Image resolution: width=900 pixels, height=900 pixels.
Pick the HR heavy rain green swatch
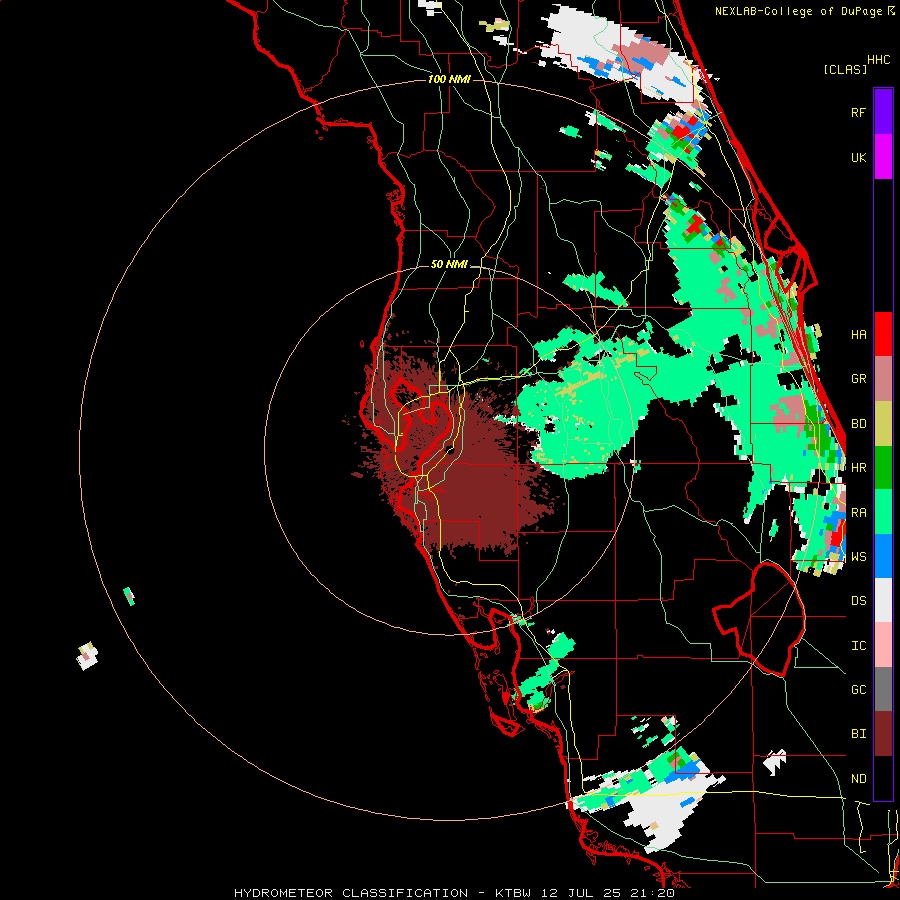pyautogui.click(x=883, y=467)
